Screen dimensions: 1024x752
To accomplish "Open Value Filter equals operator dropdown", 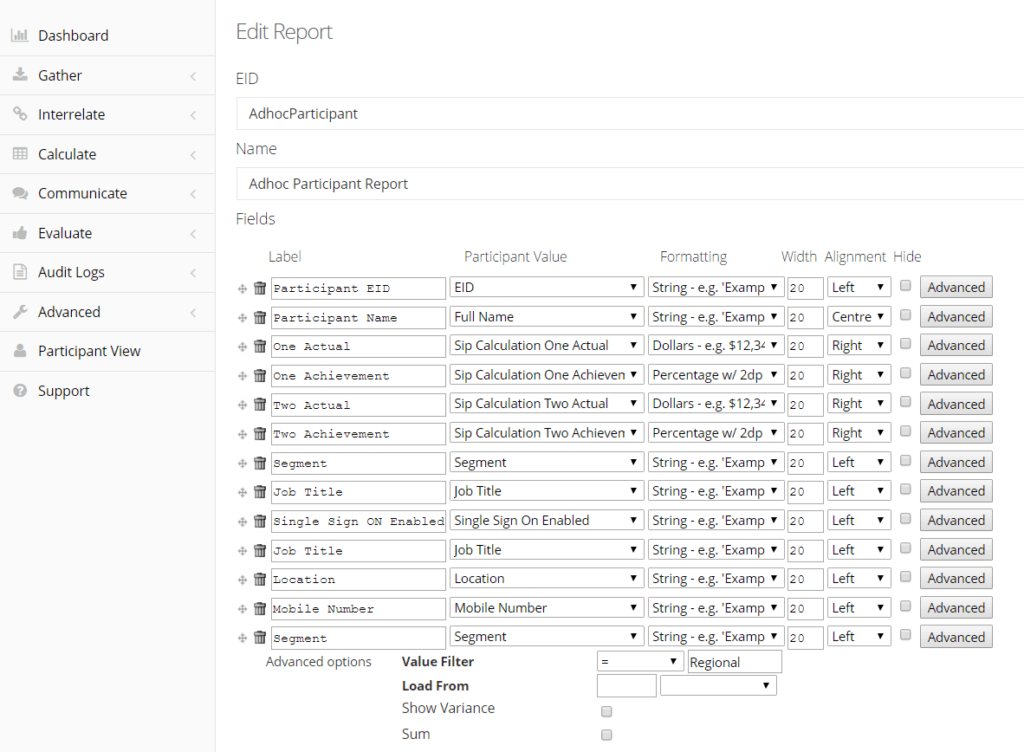I will (640, 661).
